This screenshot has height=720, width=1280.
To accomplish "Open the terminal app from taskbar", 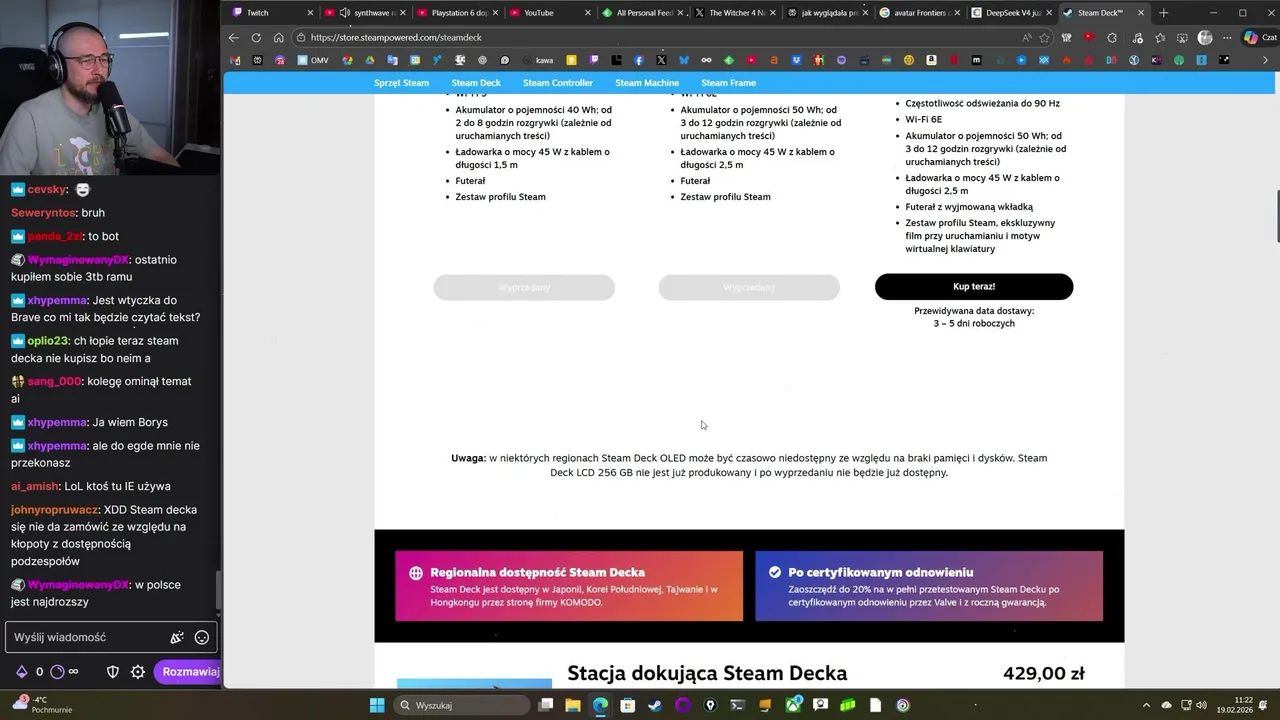I will tap(738, 705).
